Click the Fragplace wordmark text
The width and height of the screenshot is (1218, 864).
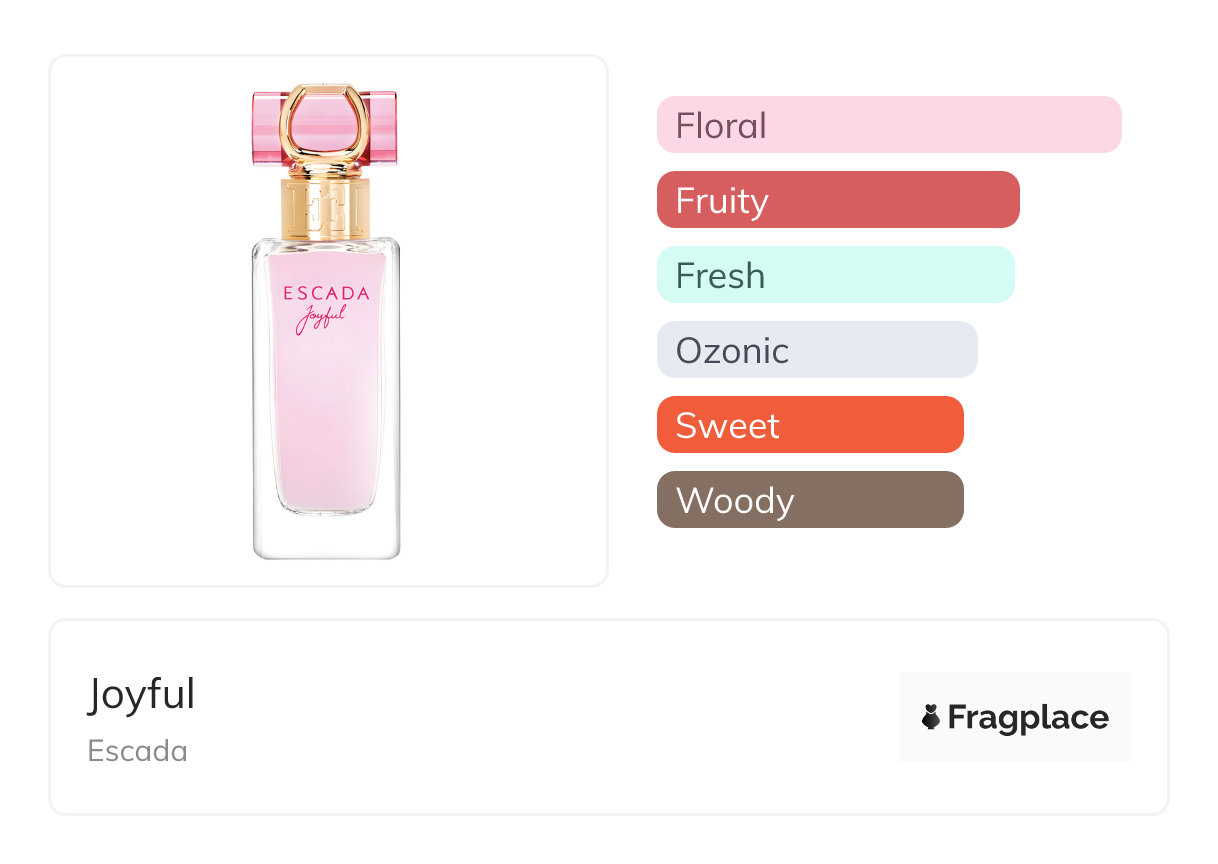tap(1028, 717)
